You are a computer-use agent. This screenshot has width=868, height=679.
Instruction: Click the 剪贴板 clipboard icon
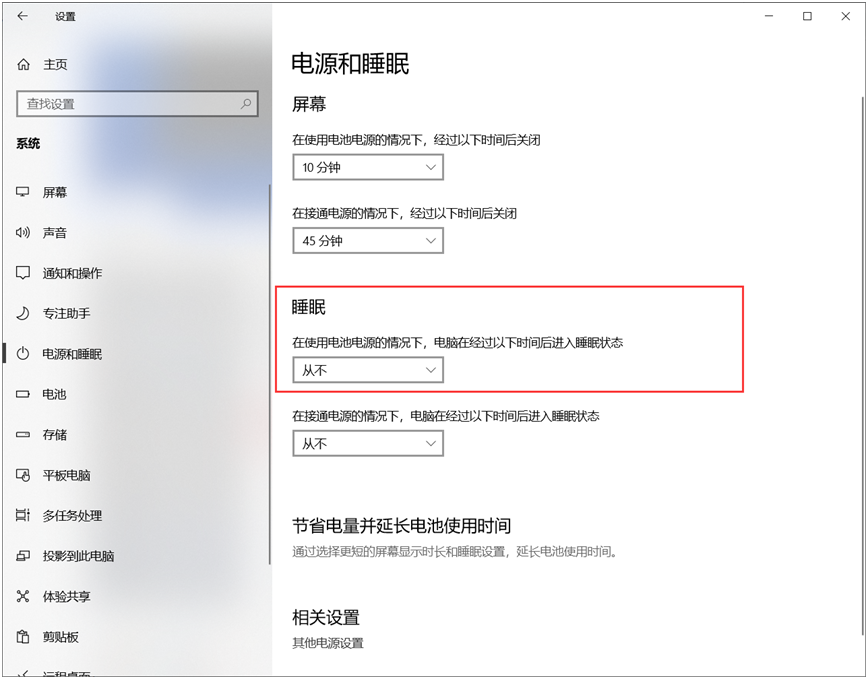point(23,636)
